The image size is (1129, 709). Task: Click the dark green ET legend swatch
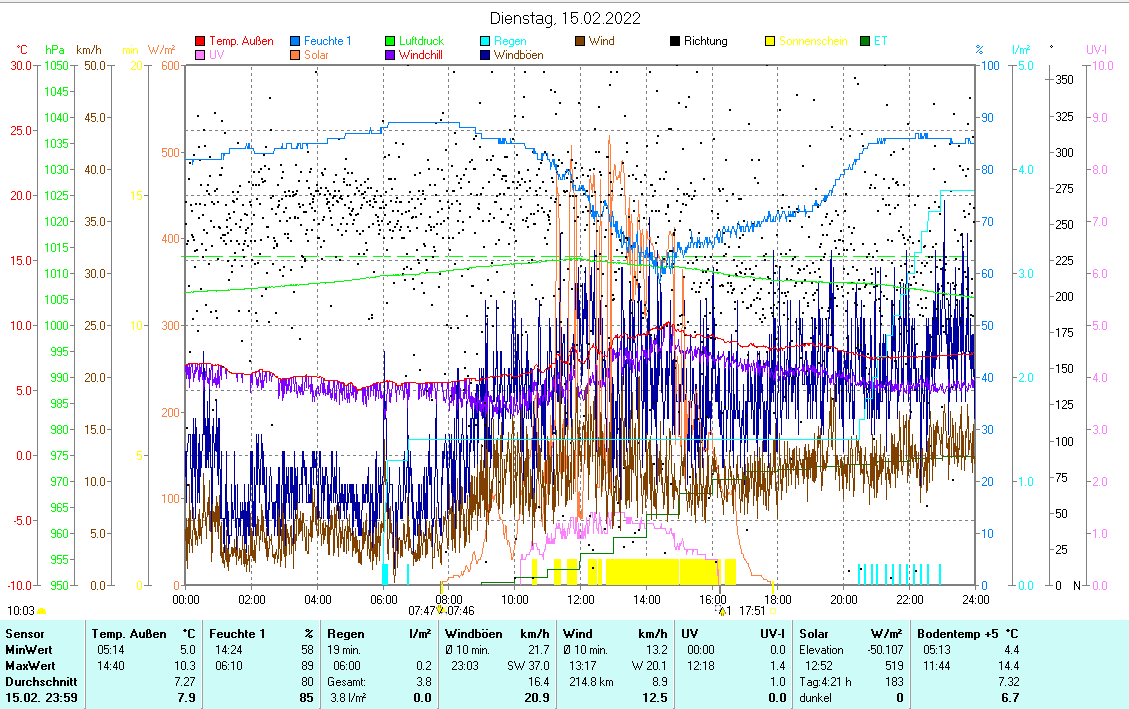pos(865,42)
